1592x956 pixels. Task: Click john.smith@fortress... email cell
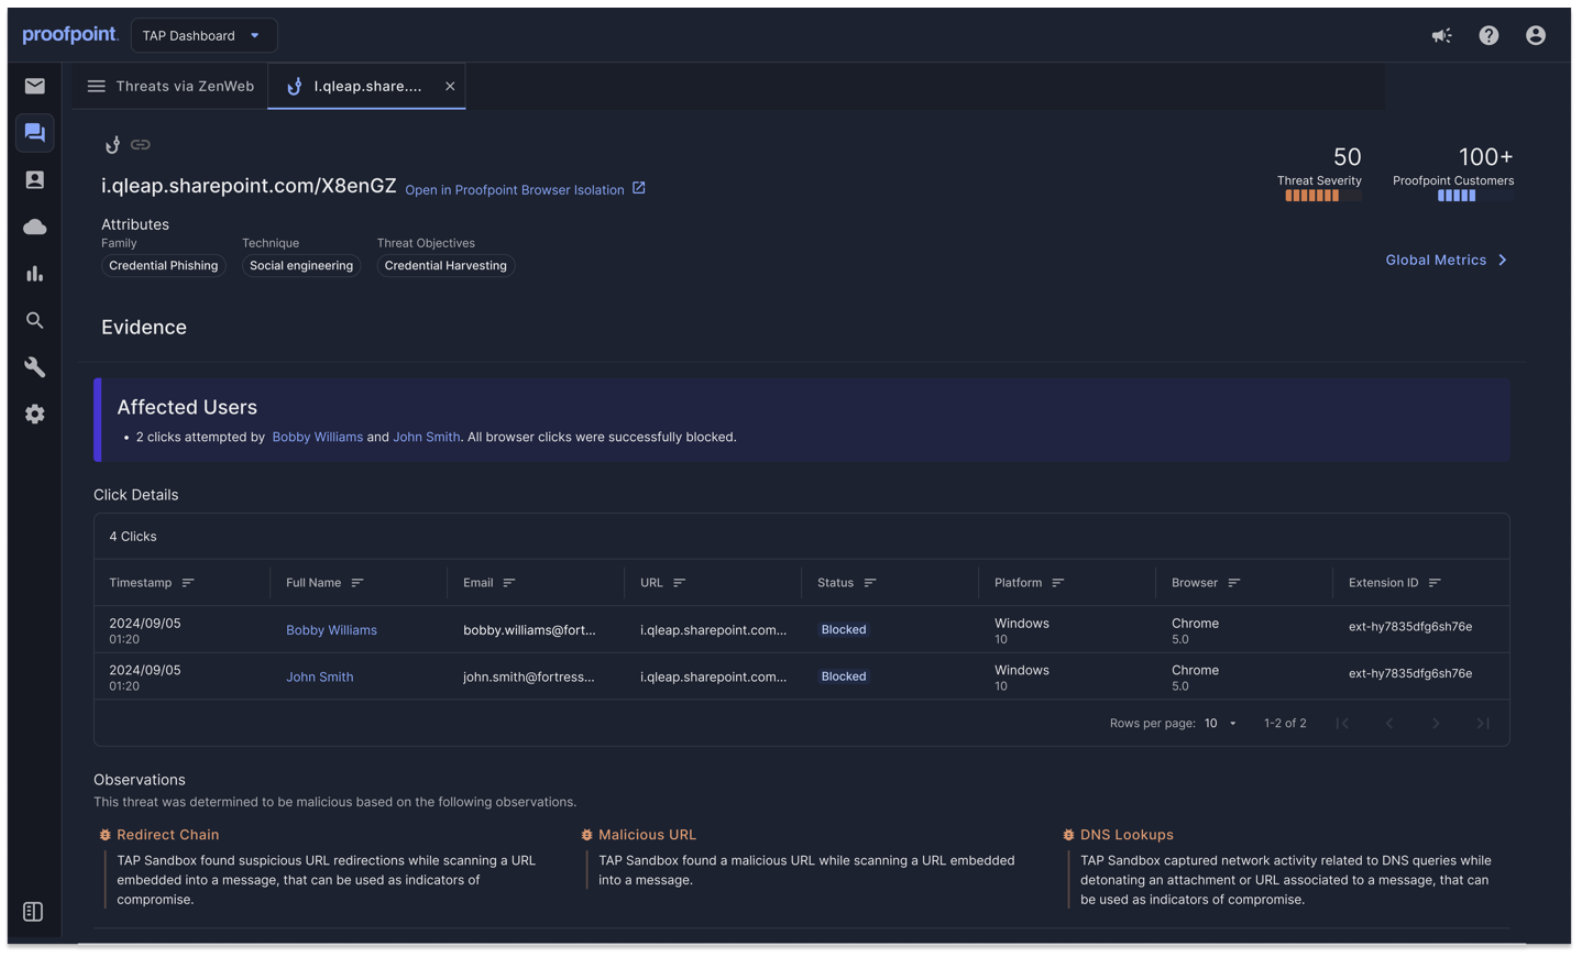(529, 678)
